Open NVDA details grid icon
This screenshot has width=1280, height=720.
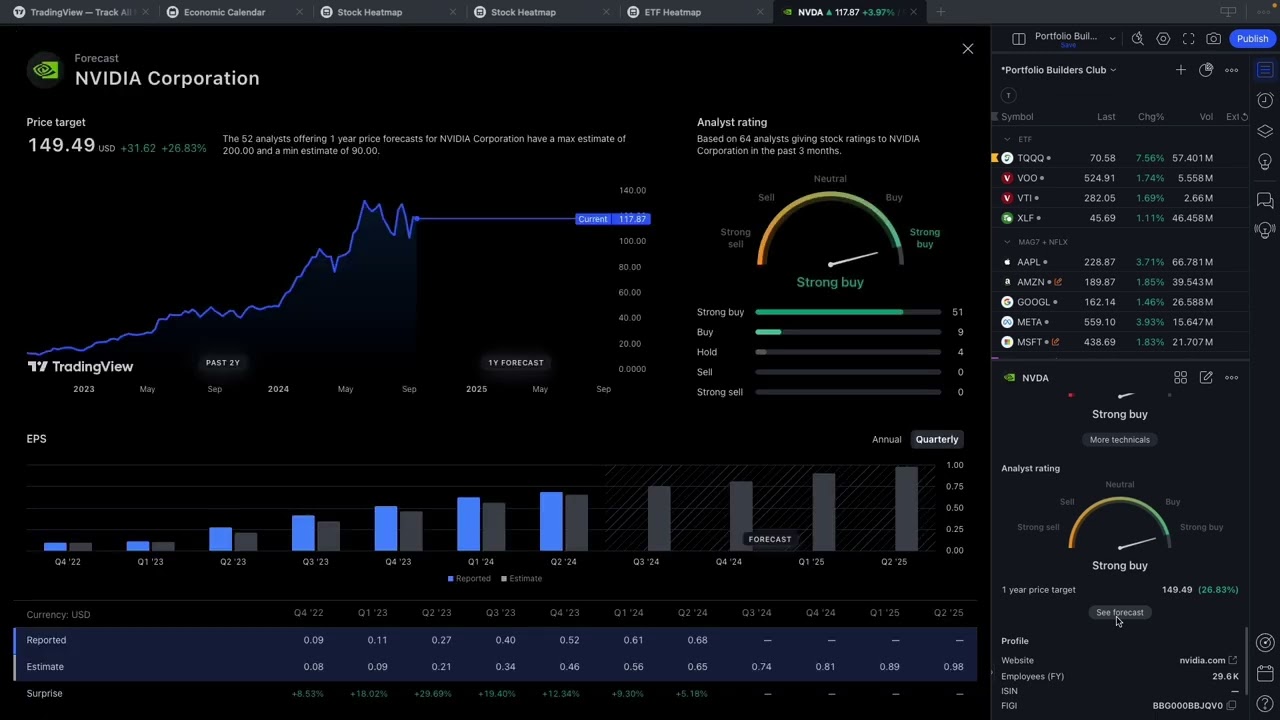click(x=1180, y=378)
